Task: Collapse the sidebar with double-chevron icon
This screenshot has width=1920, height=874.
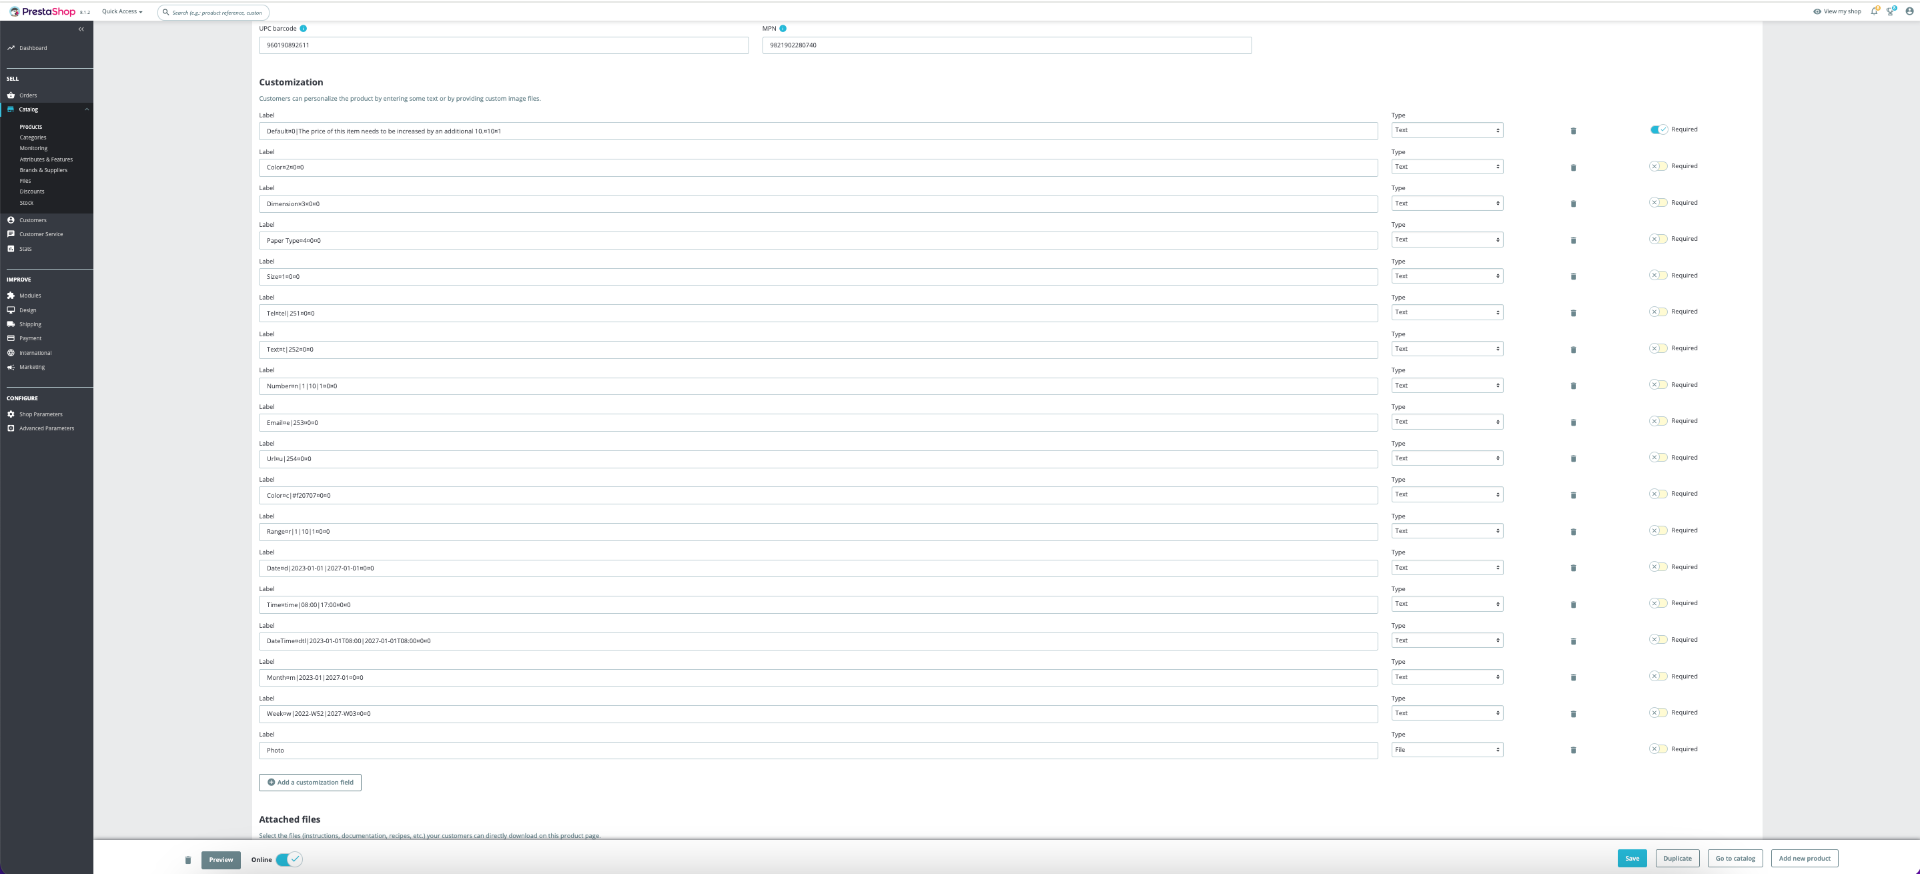Action: click(81, 29)
